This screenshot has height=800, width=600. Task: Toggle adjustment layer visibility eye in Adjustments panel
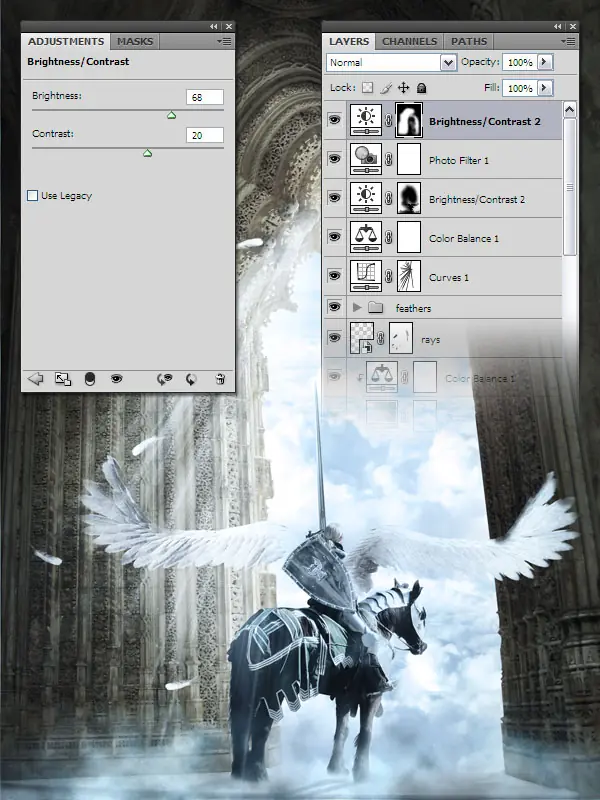click(116, 379)
